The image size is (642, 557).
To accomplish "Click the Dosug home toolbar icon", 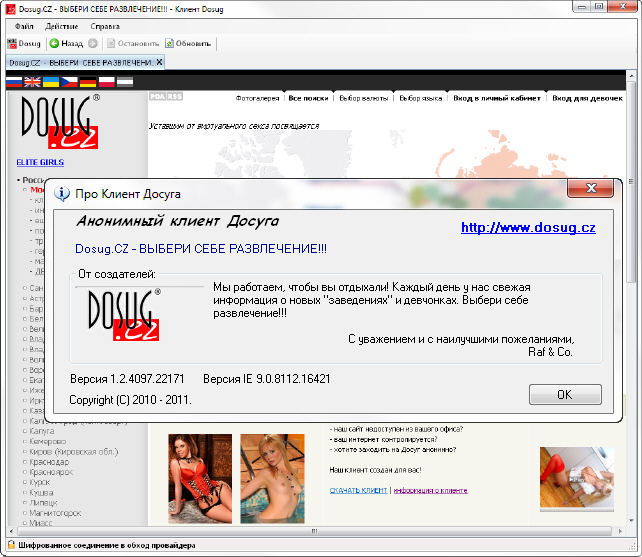I will (25, 43).
